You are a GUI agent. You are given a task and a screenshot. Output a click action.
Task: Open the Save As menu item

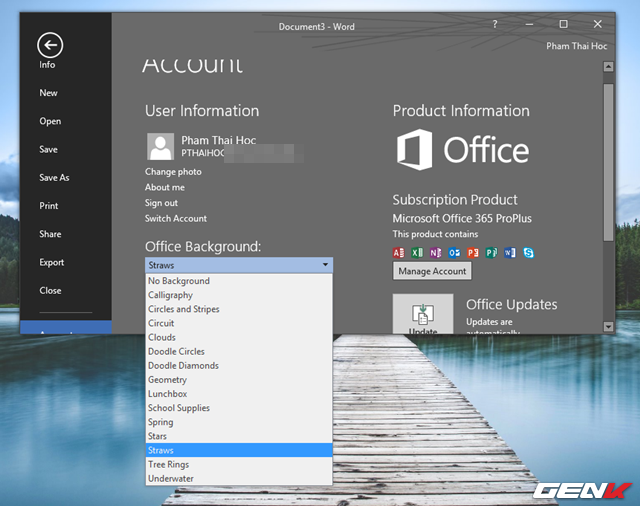pos(54,178)
